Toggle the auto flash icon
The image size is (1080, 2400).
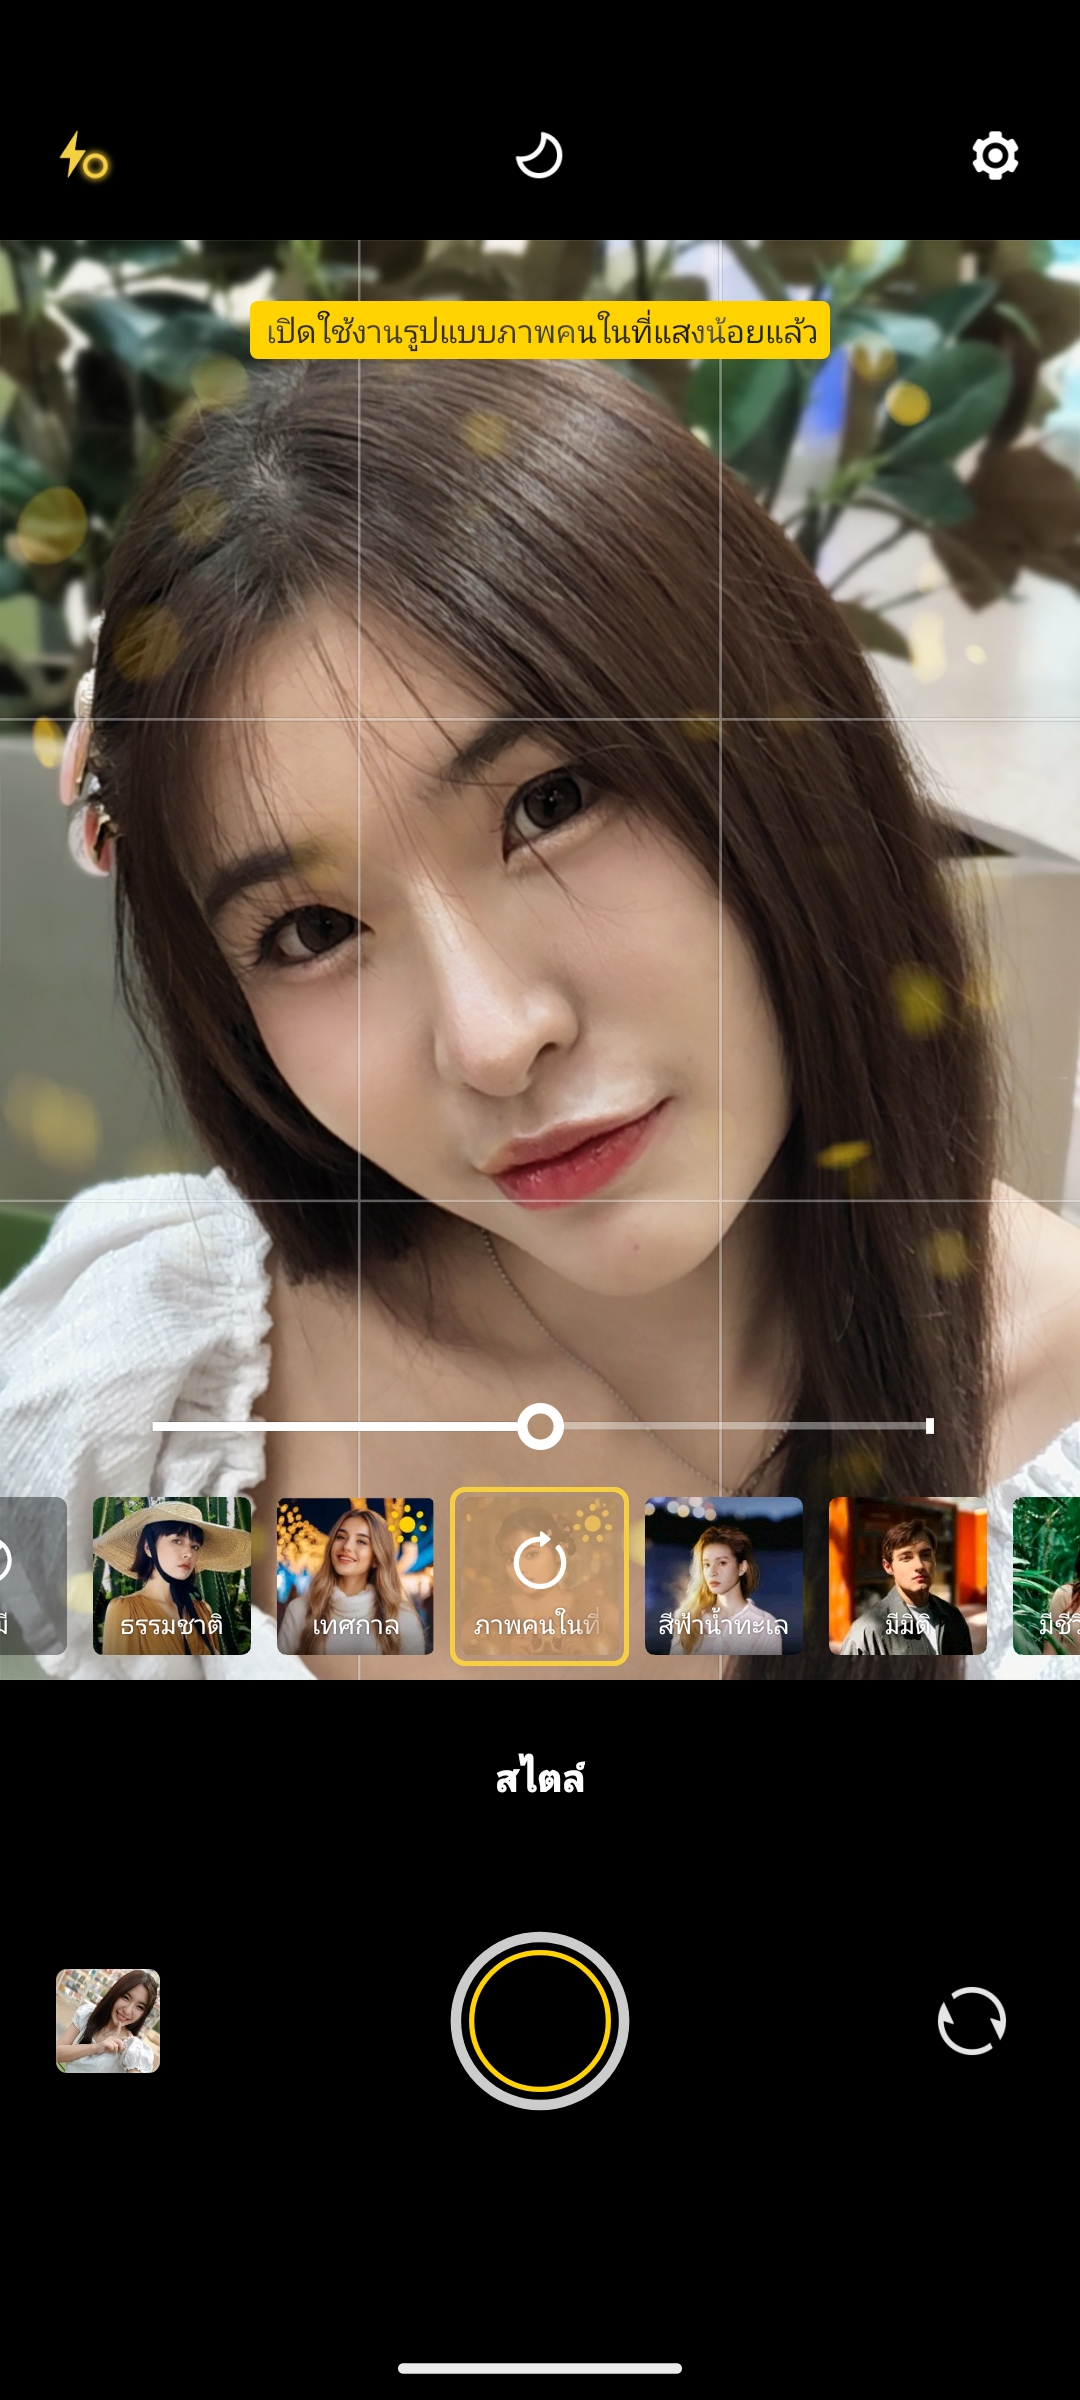tap(84, 156)
